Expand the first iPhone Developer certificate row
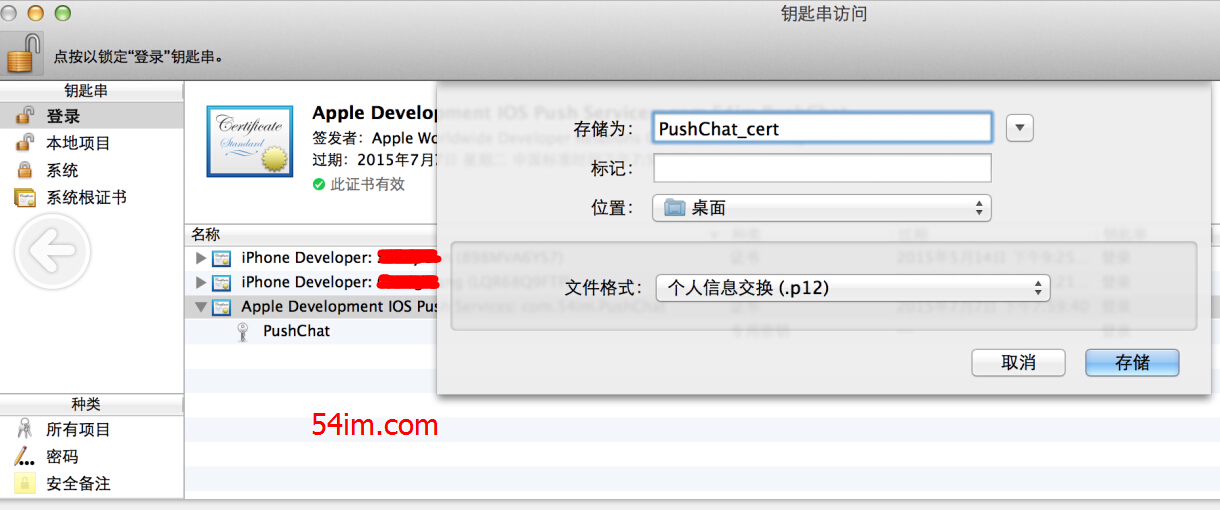Viewport: 1220px width, 510px height. [201, 258]
